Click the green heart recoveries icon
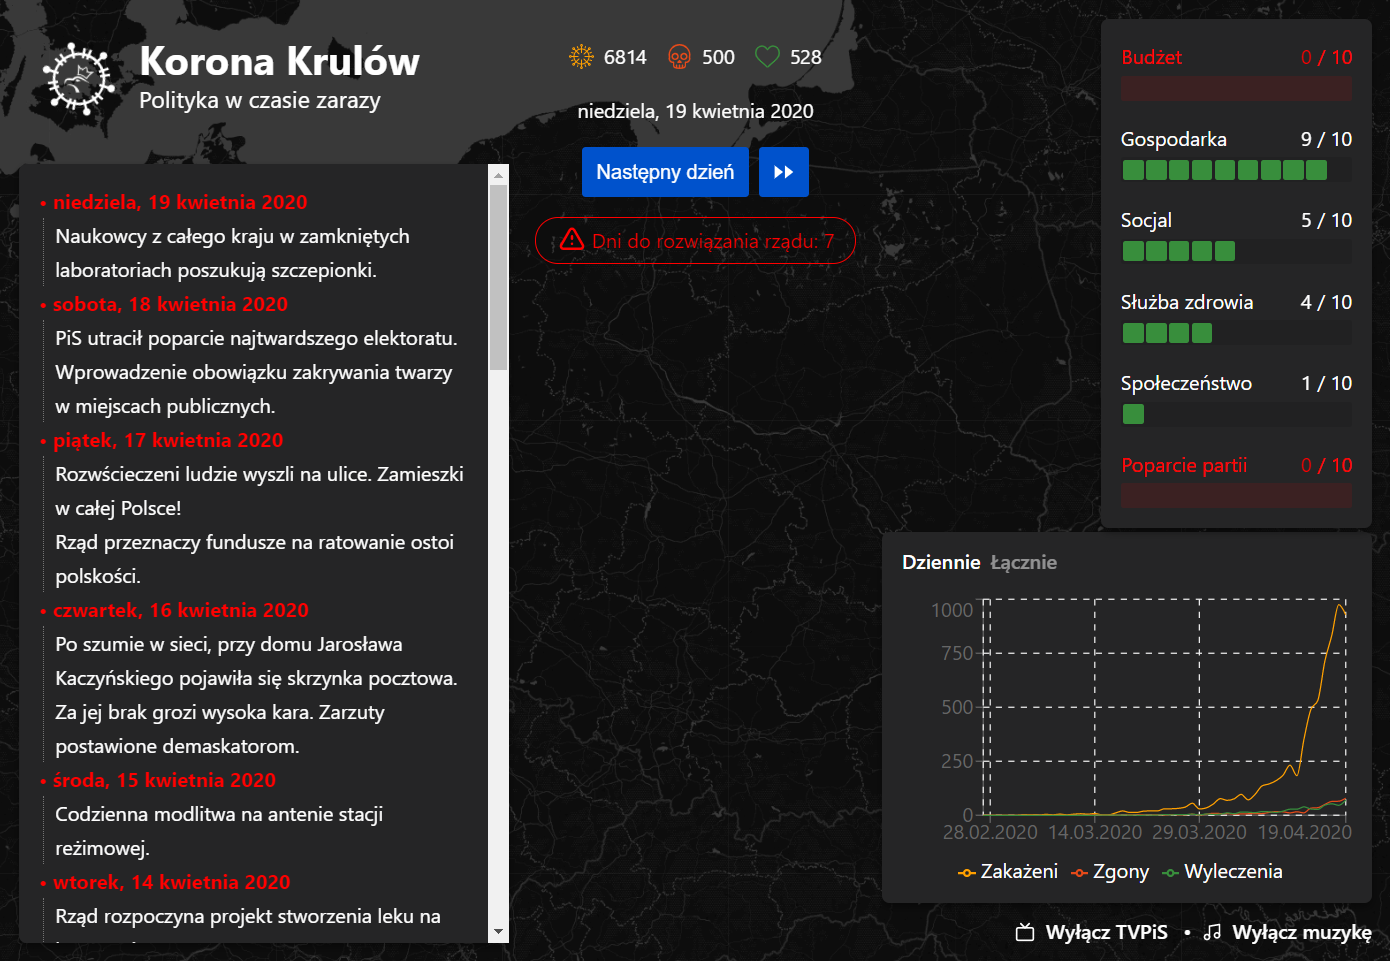 [x=767, y=57]
